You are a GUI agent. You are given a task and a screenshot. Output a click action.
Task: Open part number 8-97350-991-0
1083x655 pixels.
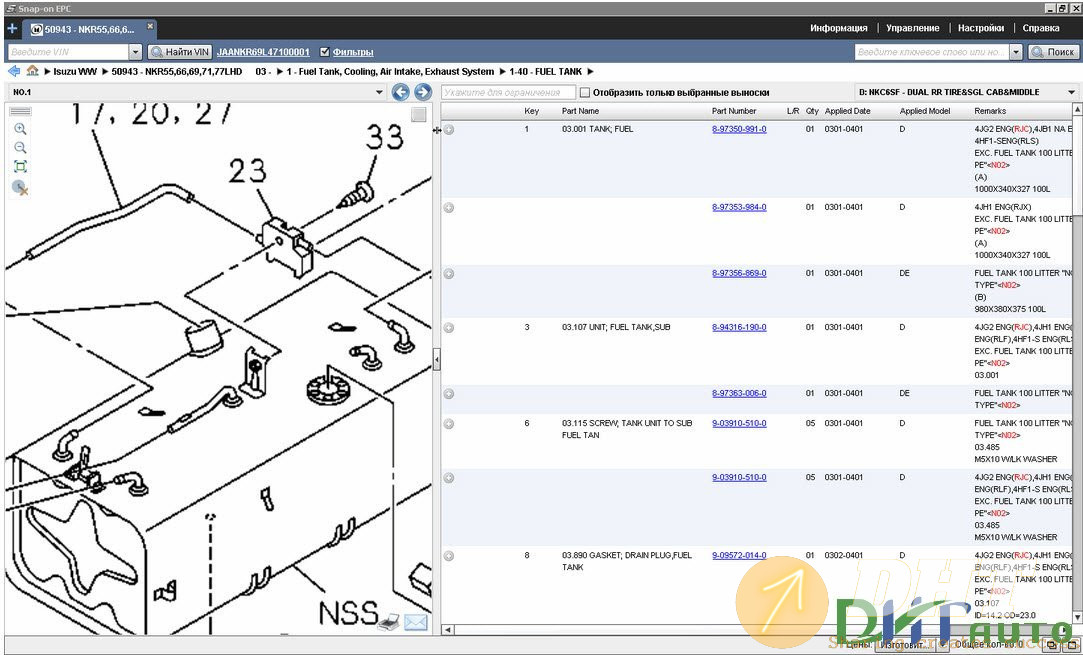pos(739,129)
